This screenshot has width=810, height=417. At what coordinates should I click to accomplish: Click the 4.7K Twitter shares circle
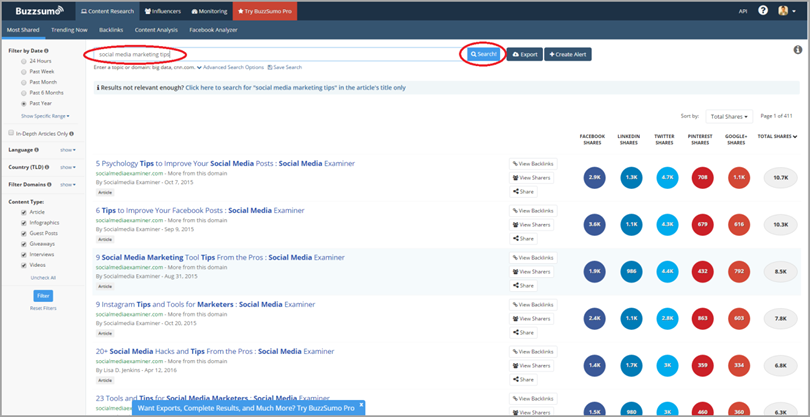pos(666,177)
